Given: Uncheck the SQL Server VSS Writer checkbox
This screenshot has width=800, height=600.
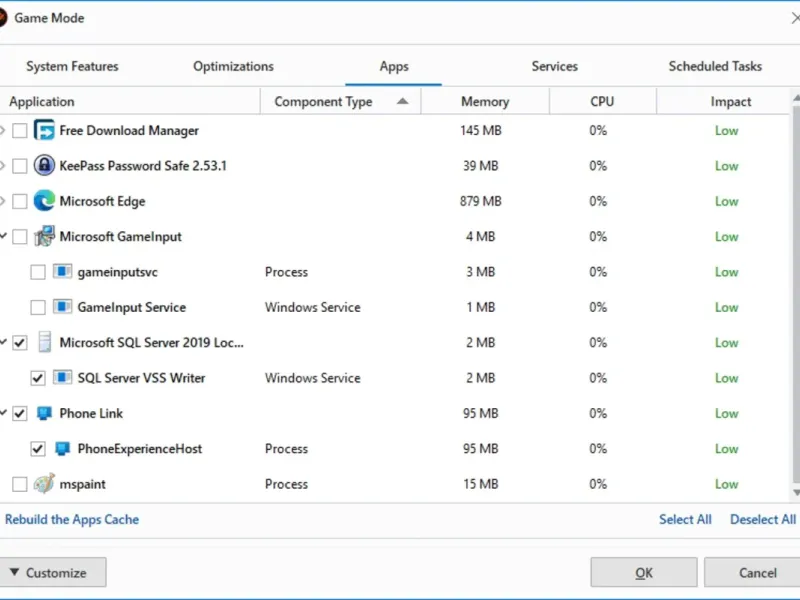Looking at the screenshot, I should [38, 379].
